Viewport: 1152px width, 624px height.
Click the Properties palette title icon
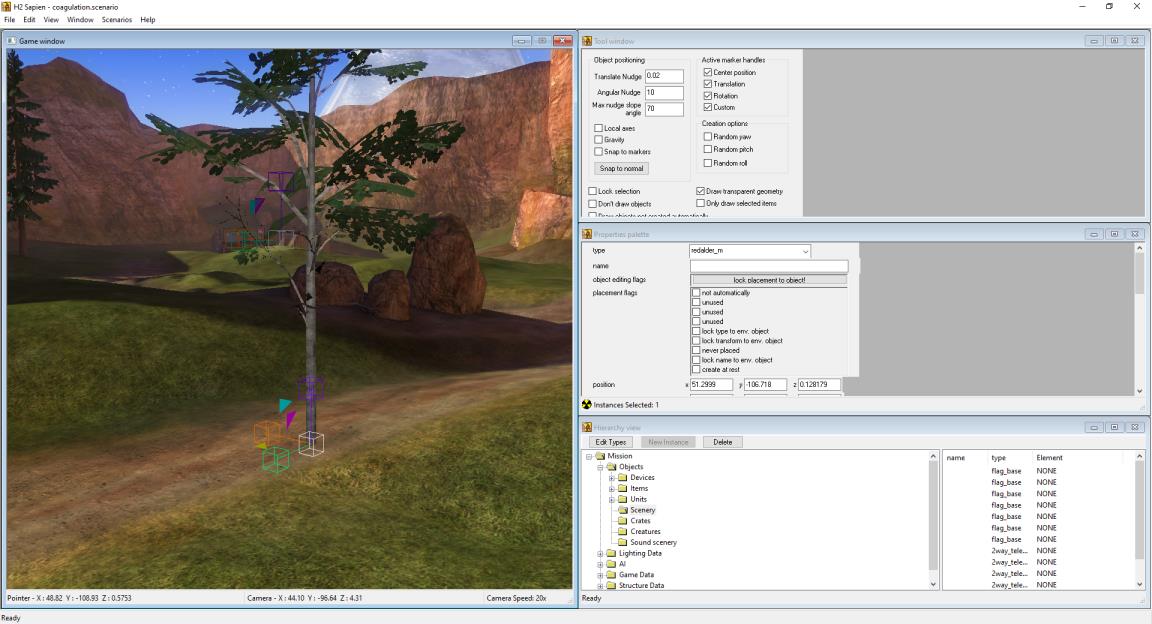tap(587, 234)
